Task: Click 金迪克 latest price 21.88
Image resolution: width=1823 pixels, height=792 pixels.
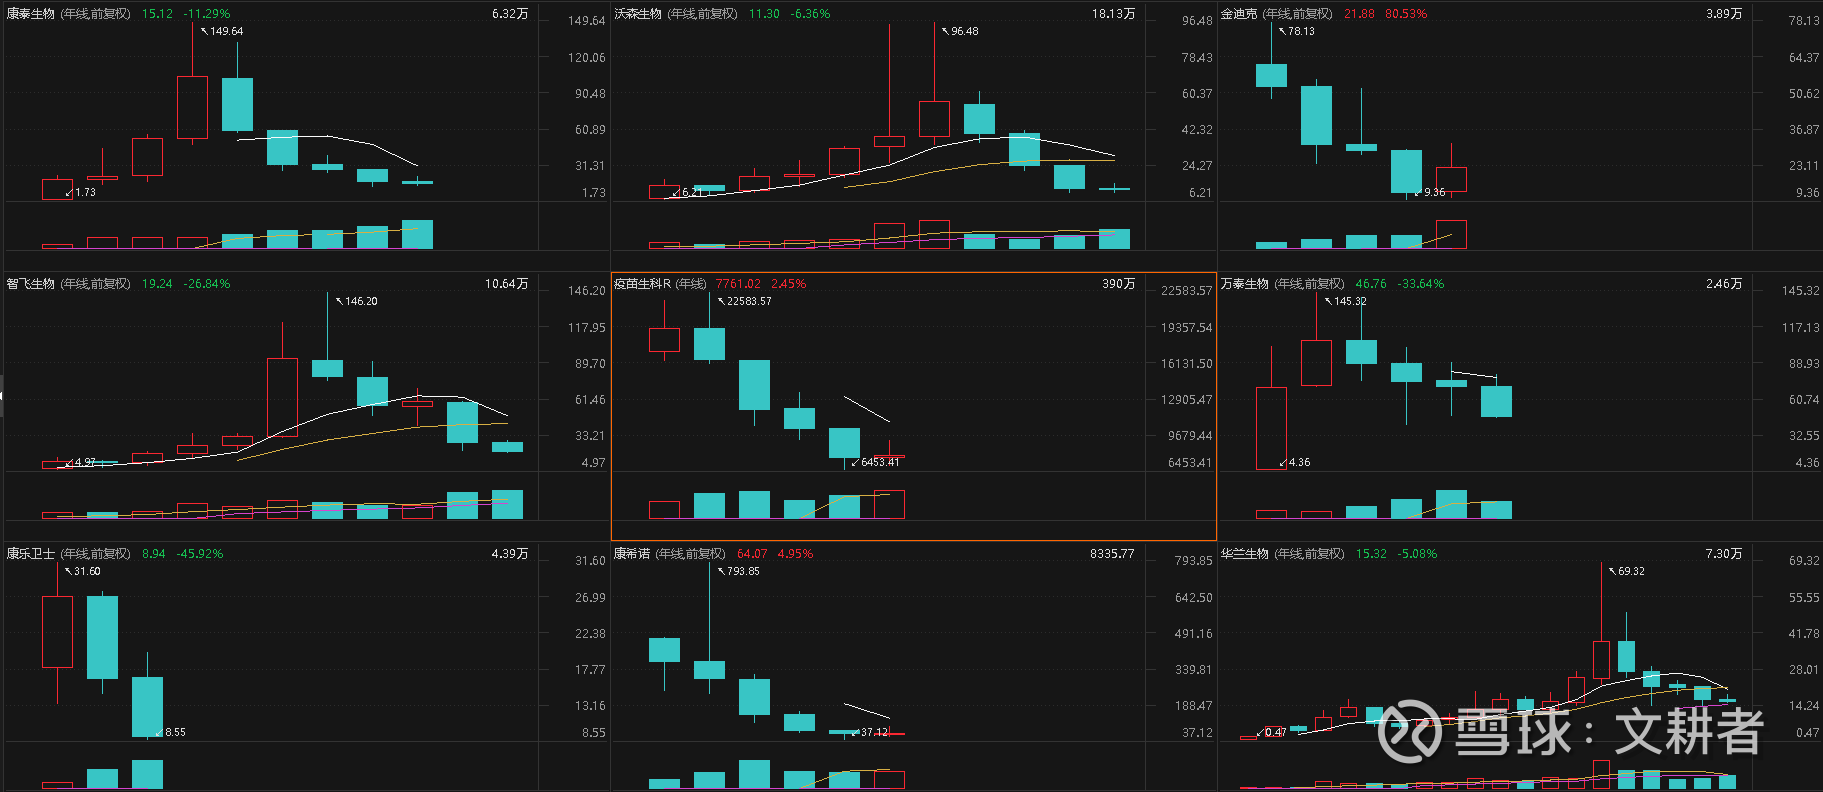Action: point(1359,14)
